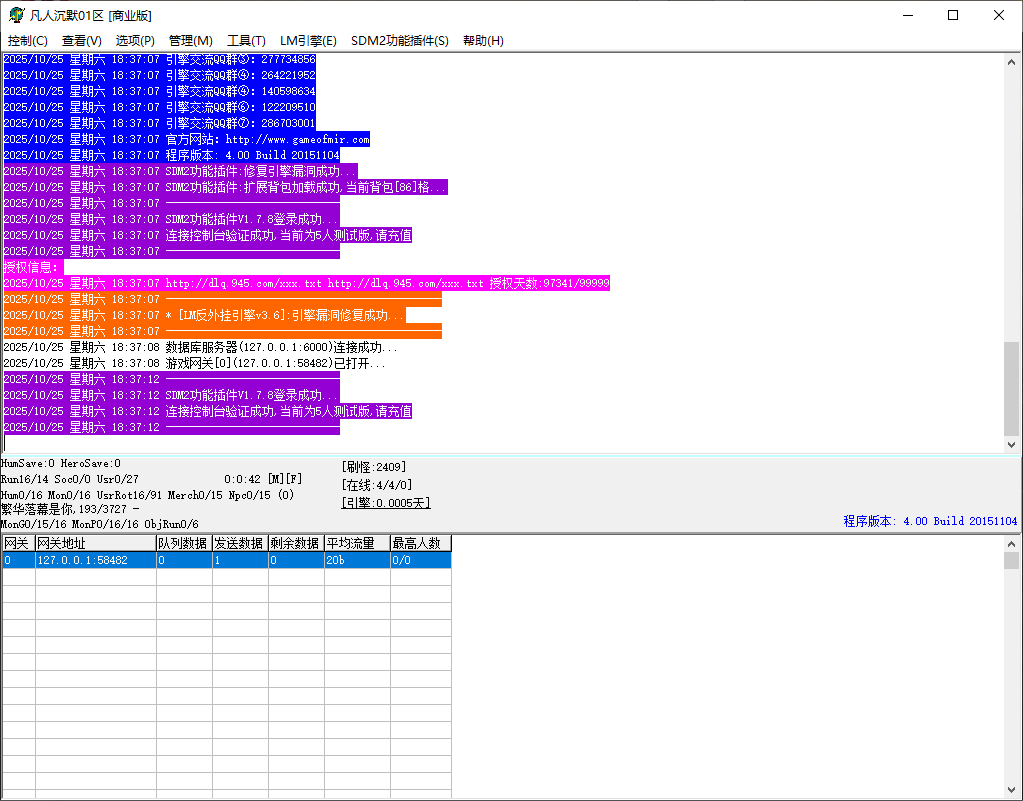Open the SDM2功能插件(S) menu
The image size is (1023, 801).
400,41
